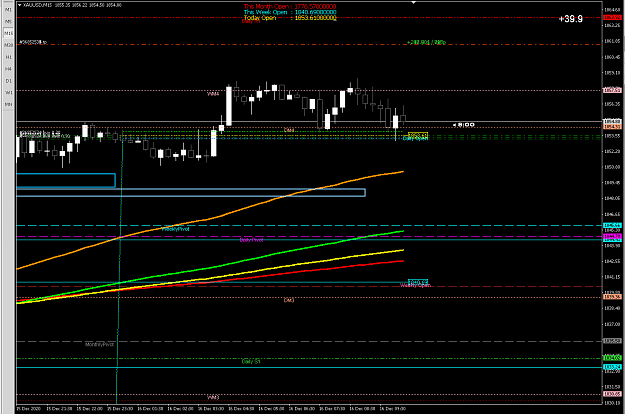Click the DailyPivot line label

tap(251, 240)
